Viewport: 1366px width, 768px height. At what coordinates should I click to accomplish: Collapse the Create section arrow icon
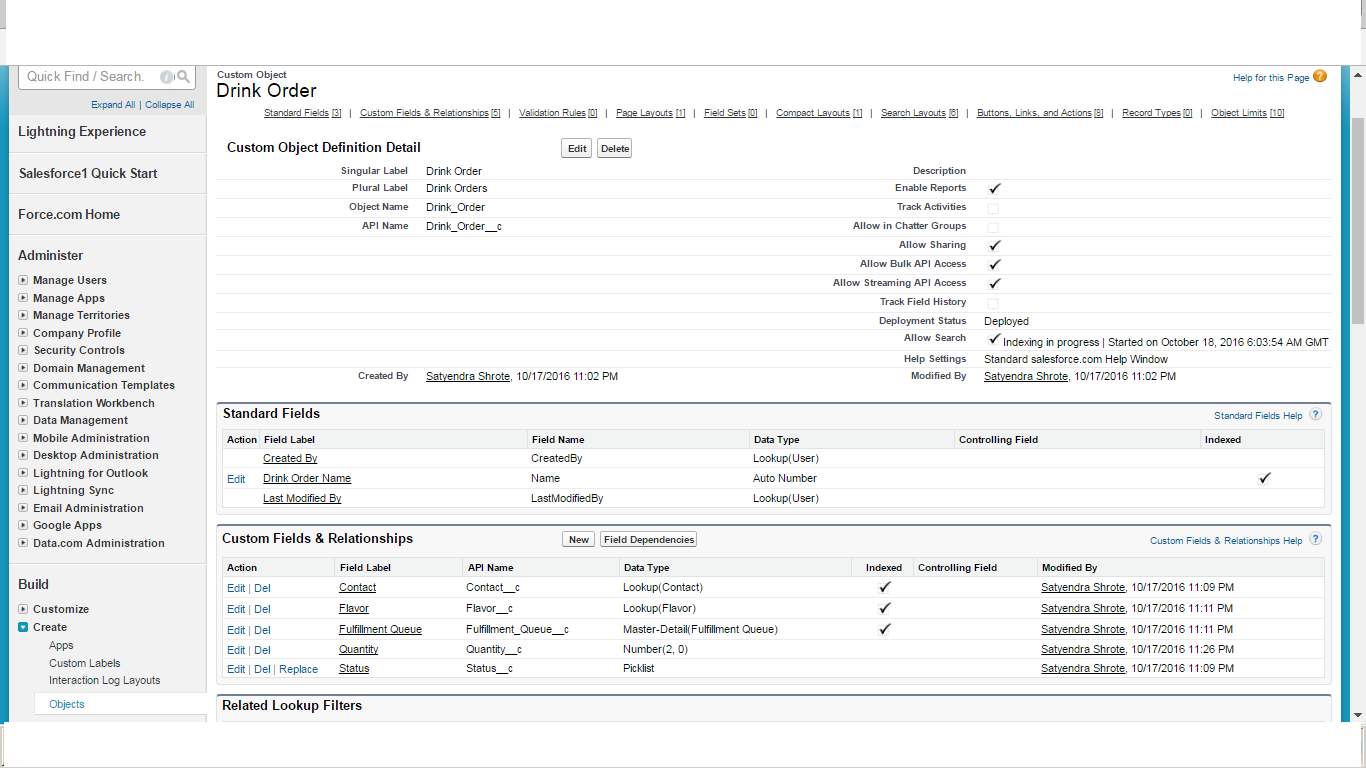click(x=23, y=628)
